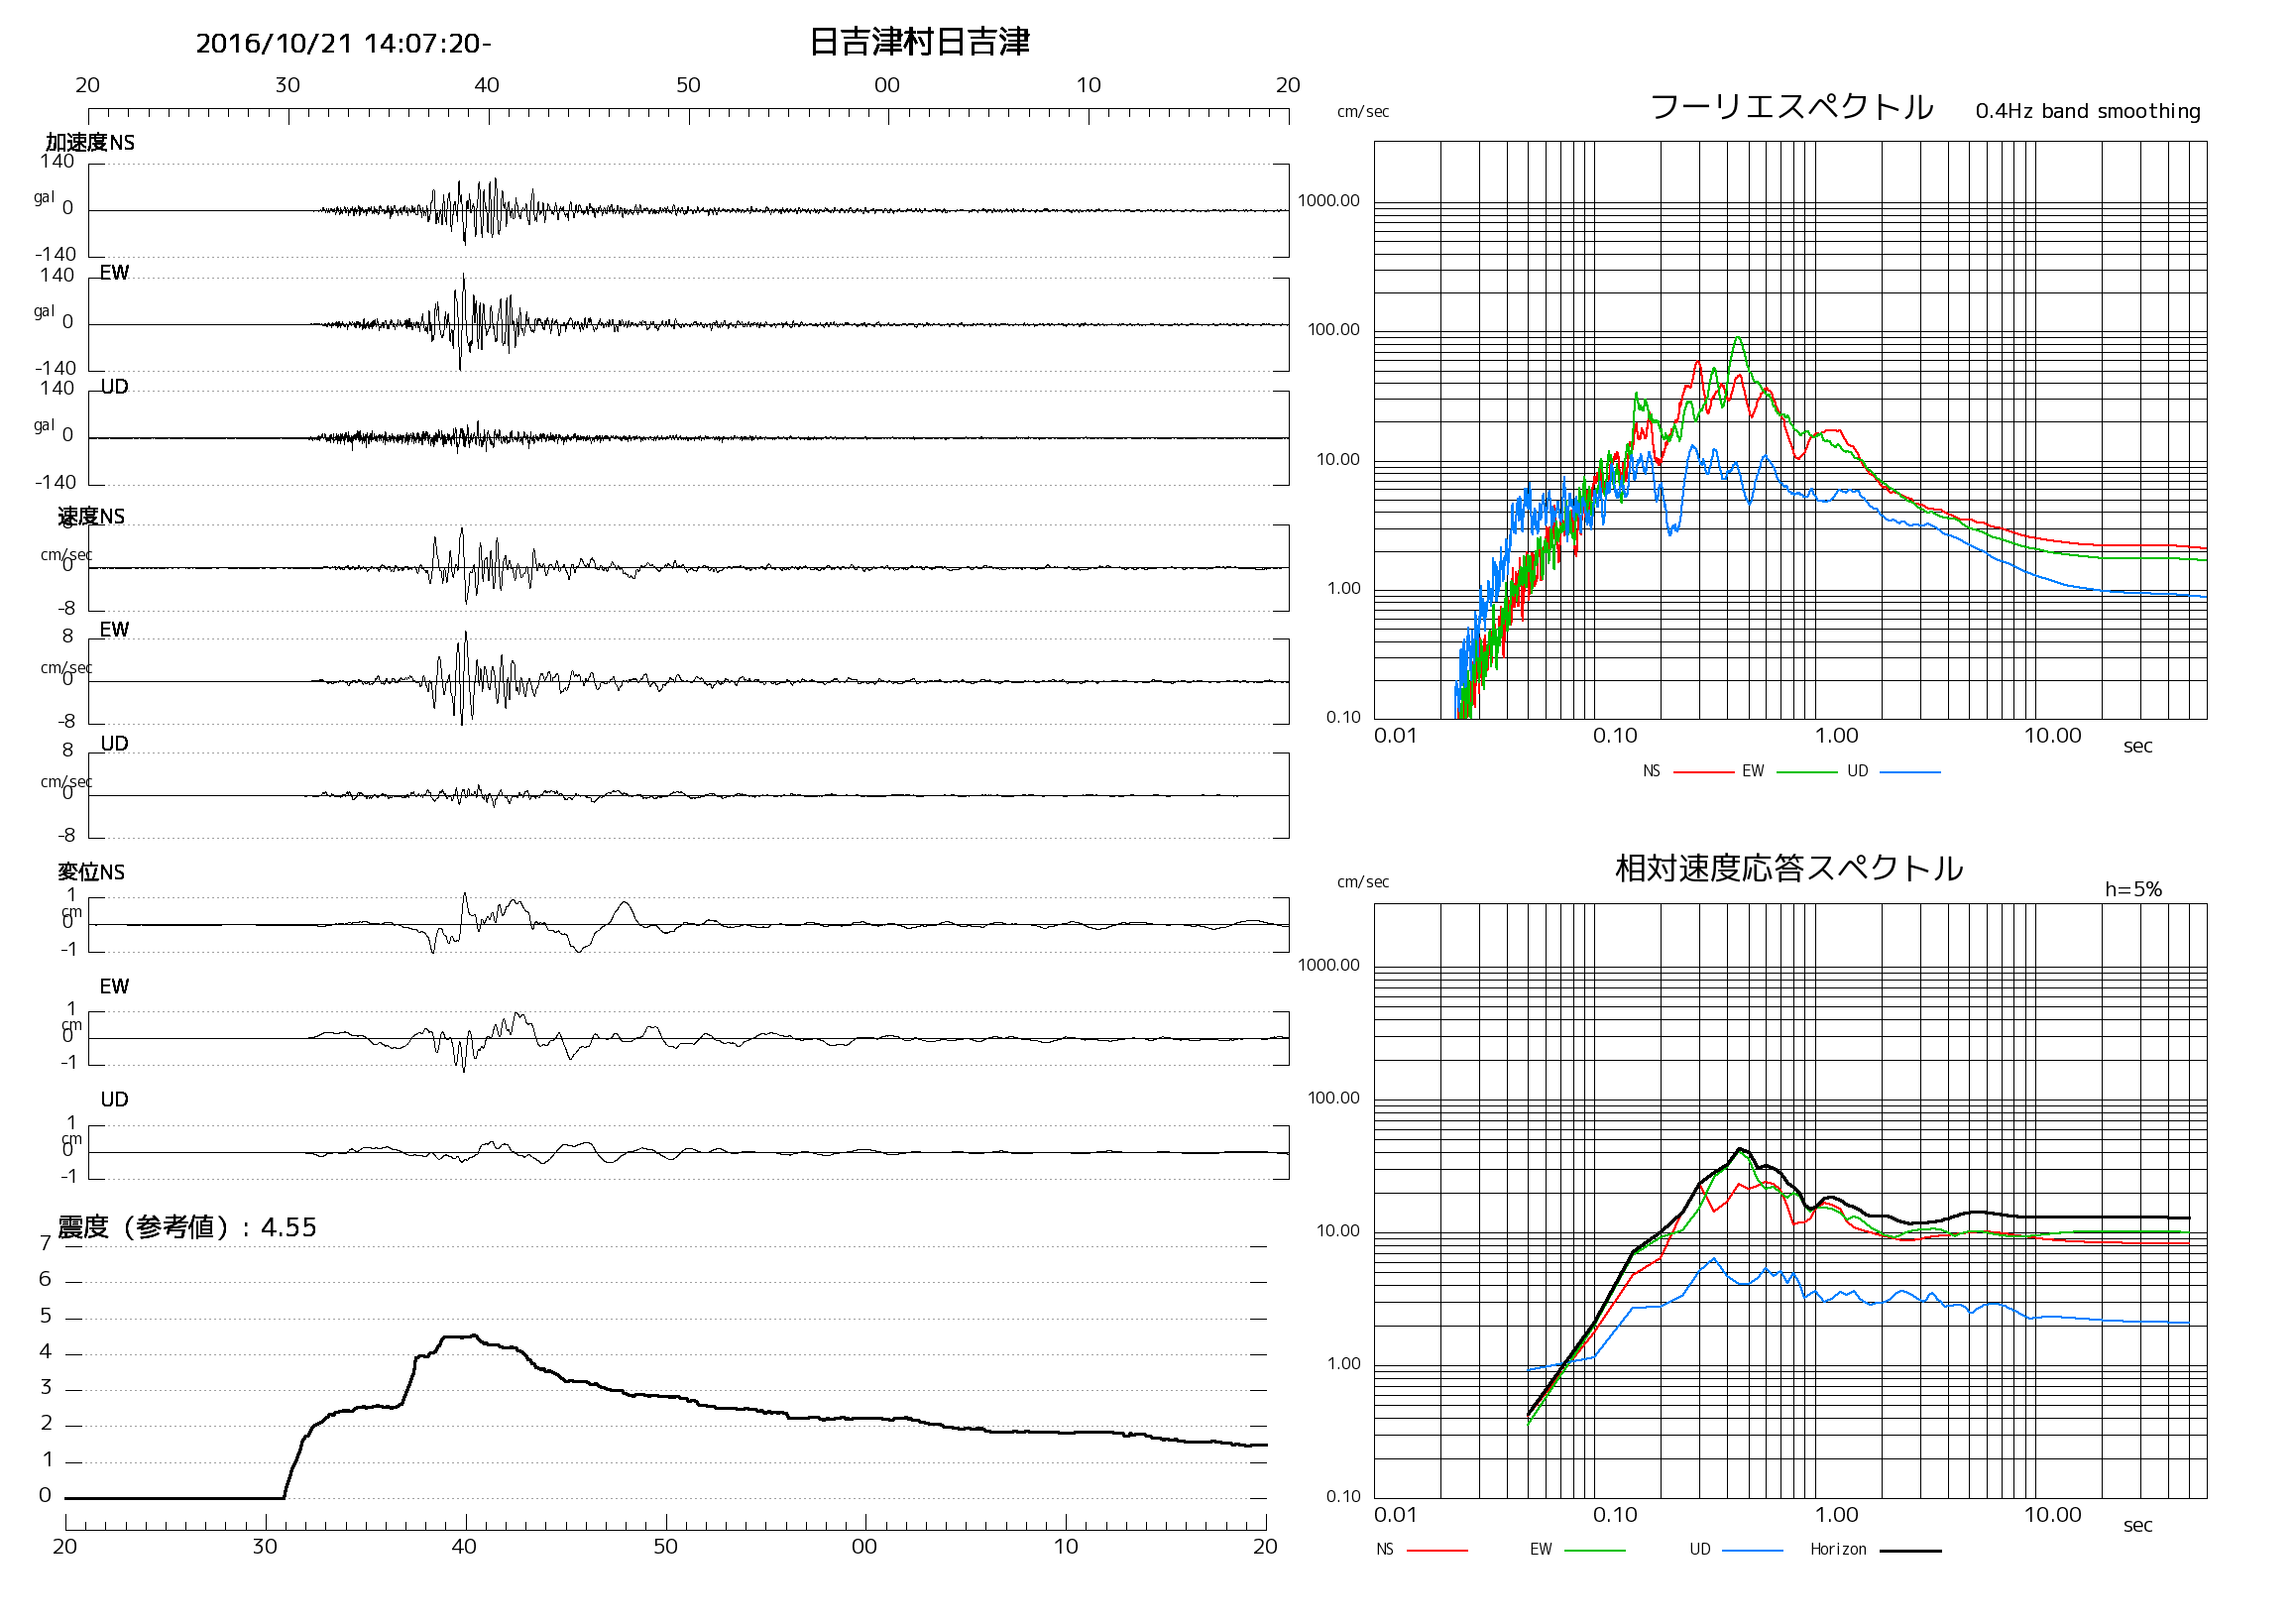2296x1623 pixels.
Task: Click the h=5% damping label
Action: click(2133, 889)
